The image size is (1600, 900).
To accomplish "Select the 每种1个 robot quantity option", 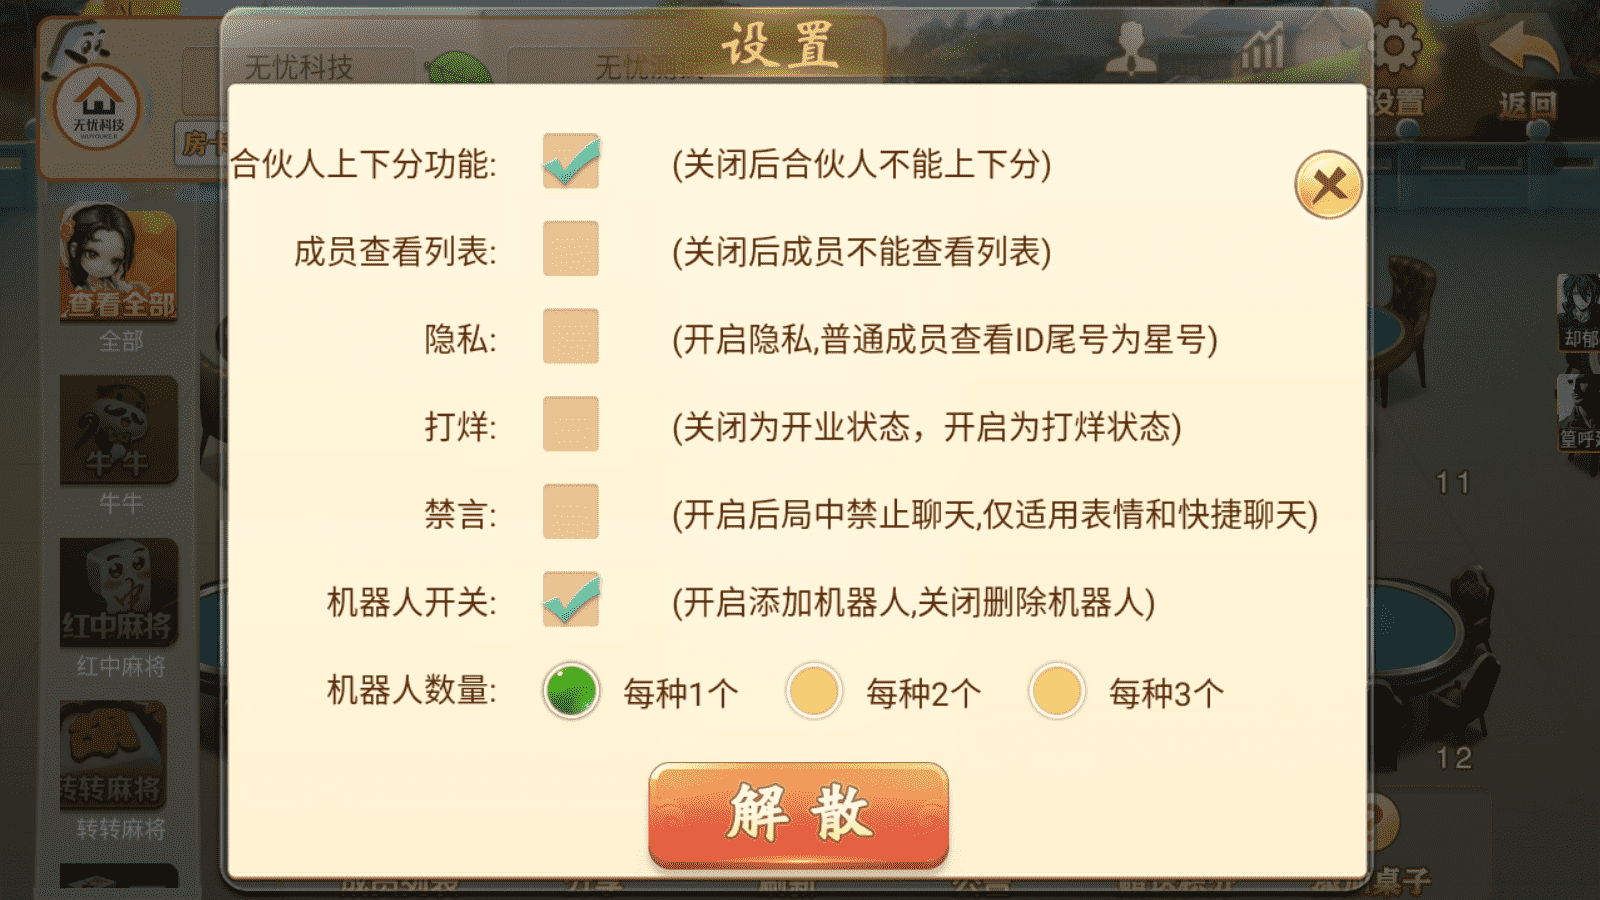I will point(571,691).
